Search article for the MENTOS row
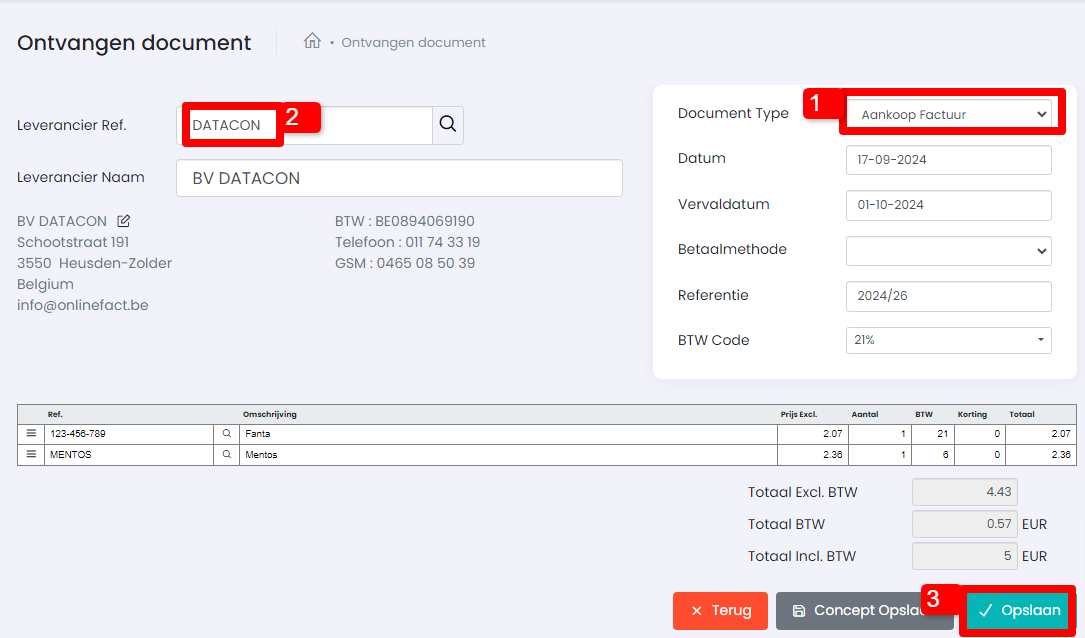 click(x=226, y=455)
